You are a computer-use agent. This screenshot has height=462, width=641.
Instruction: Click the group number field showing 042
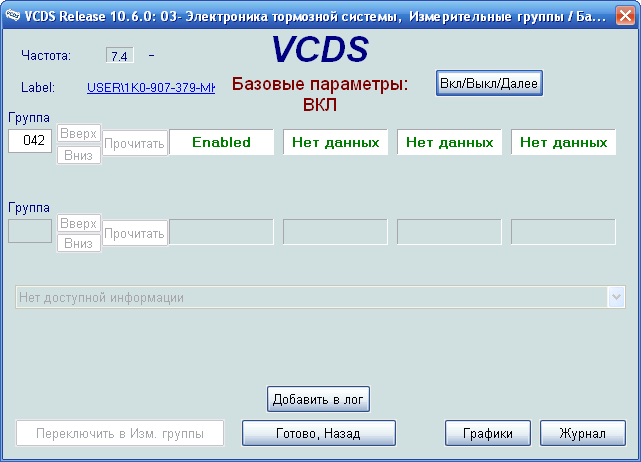(30, 141)
